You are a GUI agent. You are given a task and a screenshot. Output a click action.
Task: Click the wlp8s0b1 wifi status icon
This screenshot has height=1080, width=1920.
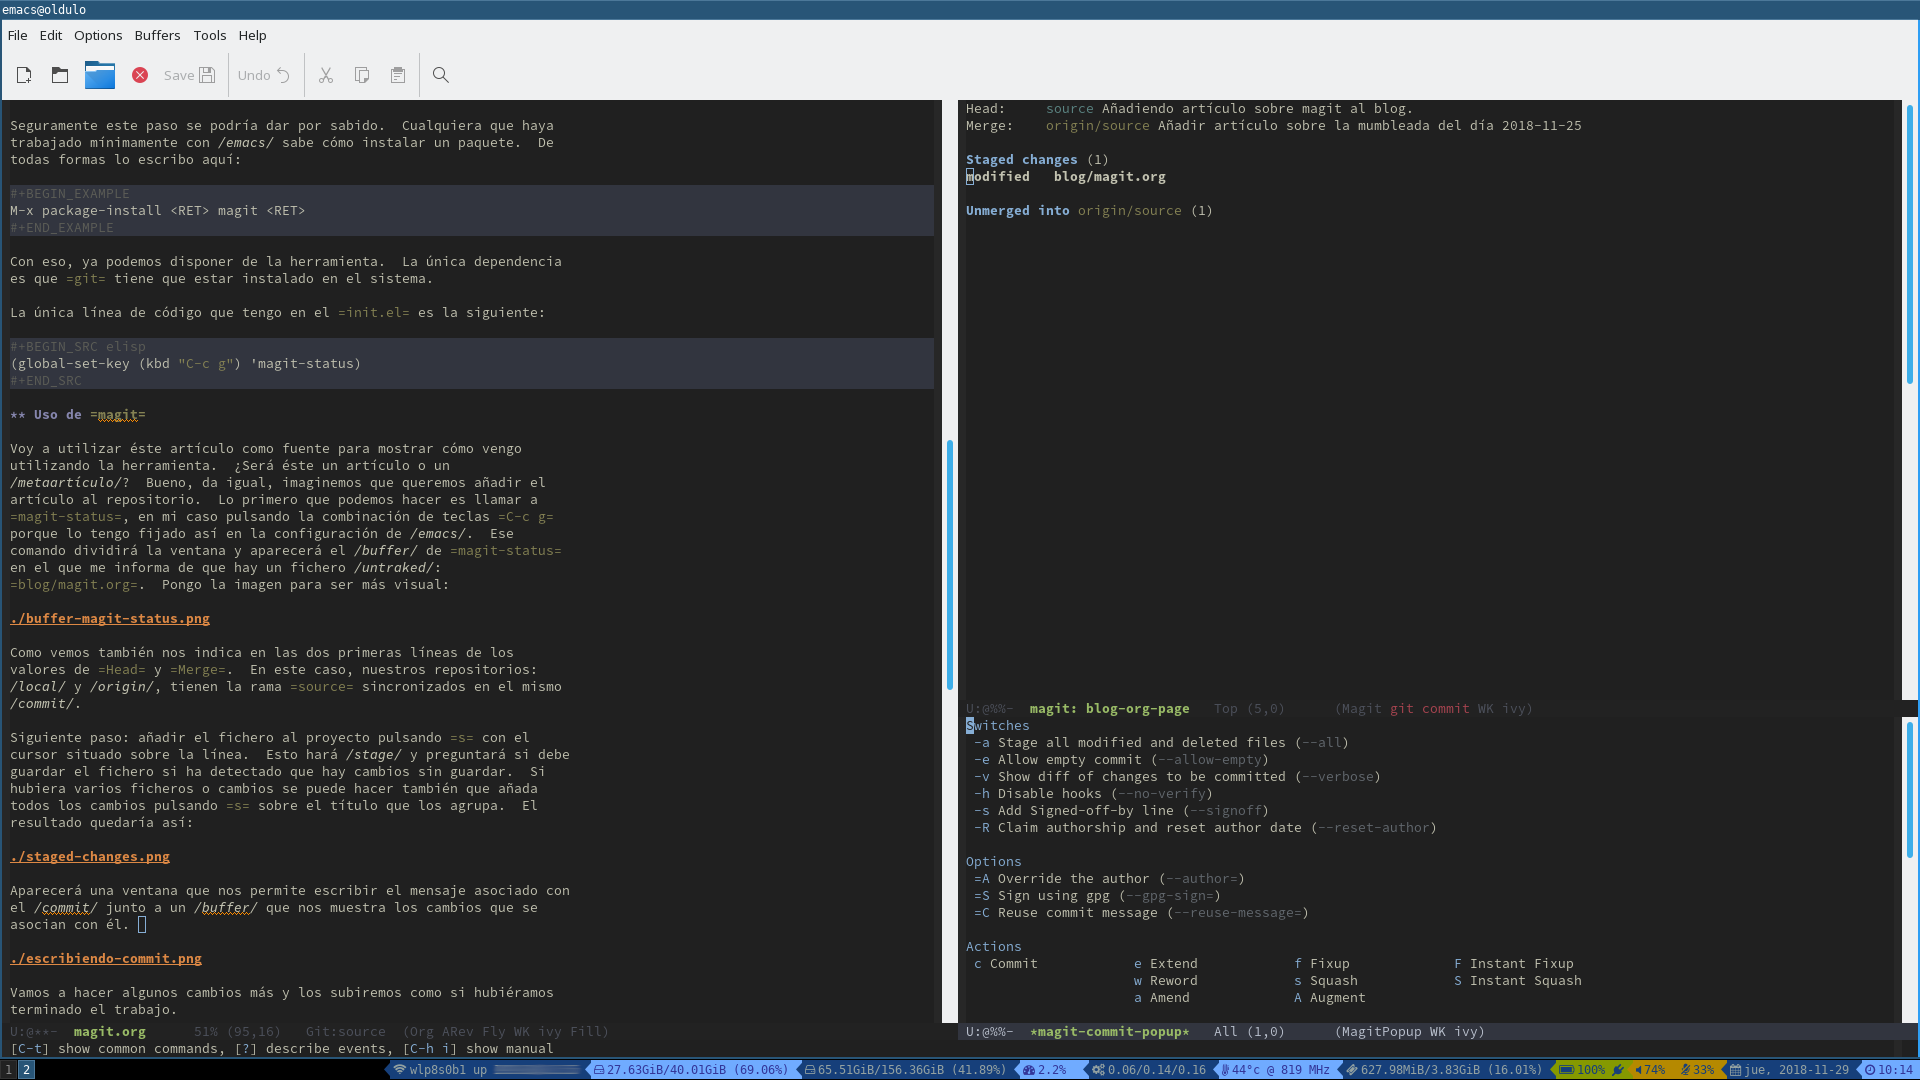pos(400,1070)
